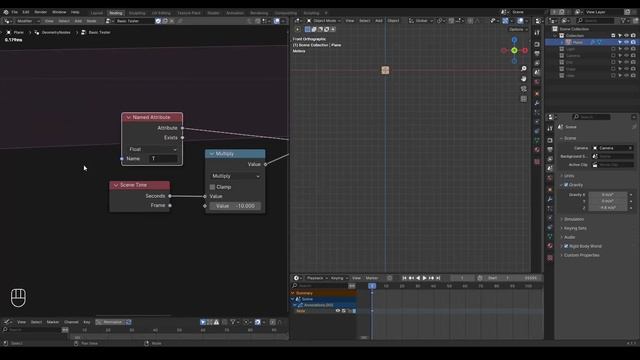This screenshot has width=640, height=360.
Task: Click the red X axis gizmo ball
Action: pyautogui.click(x=525, y=51)
